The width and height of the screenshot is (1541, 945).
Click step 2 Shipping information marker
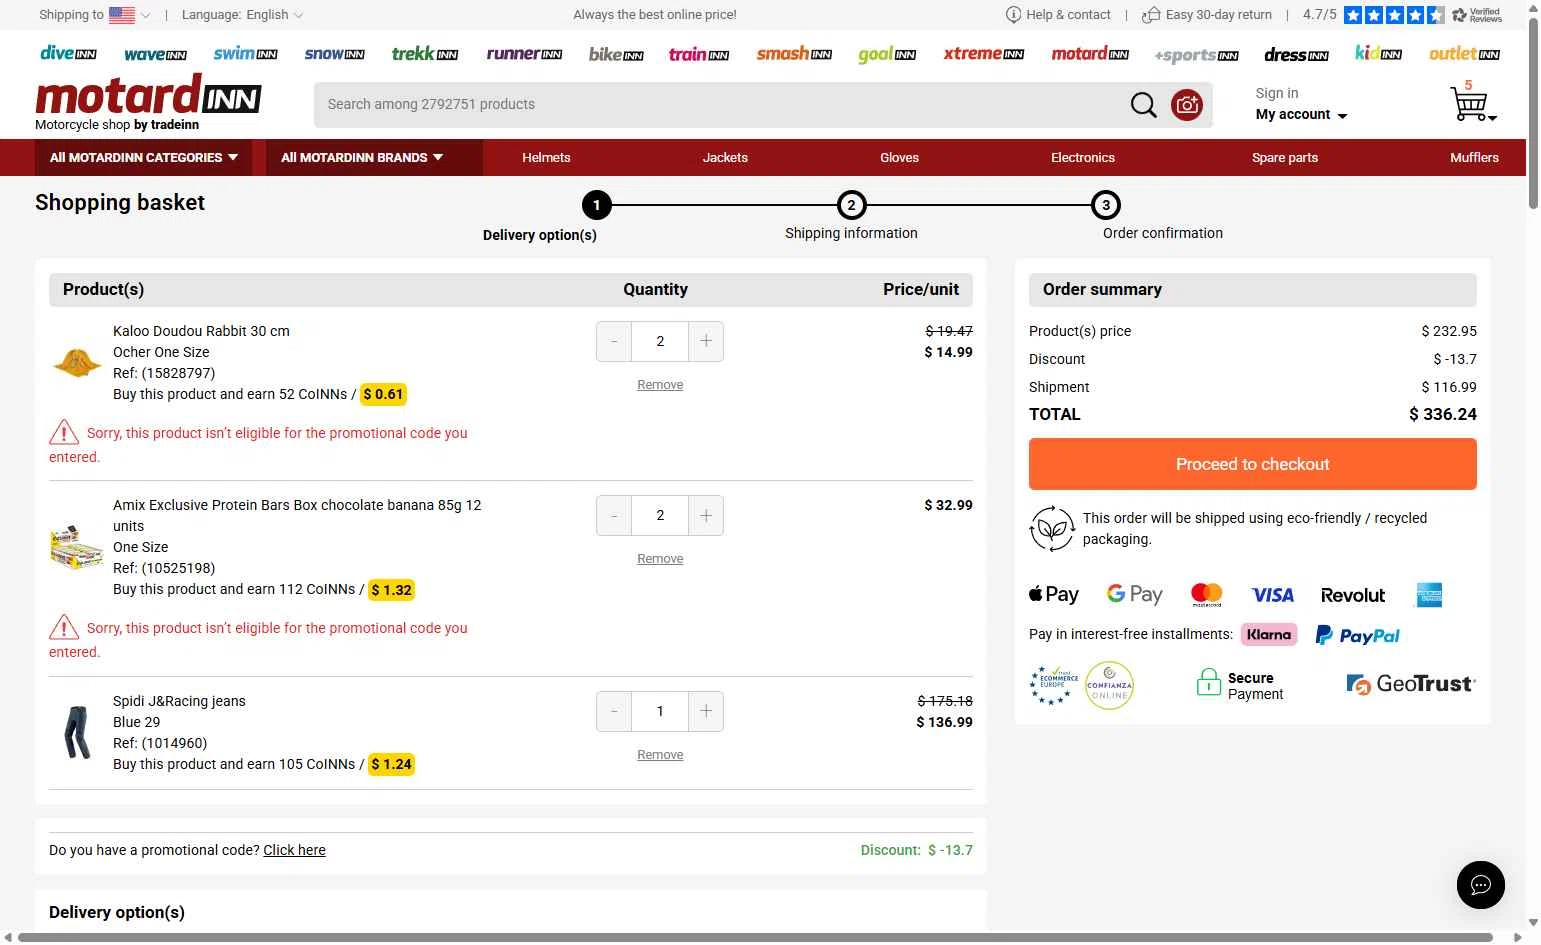pyautogui.click(x=851, y=205)
